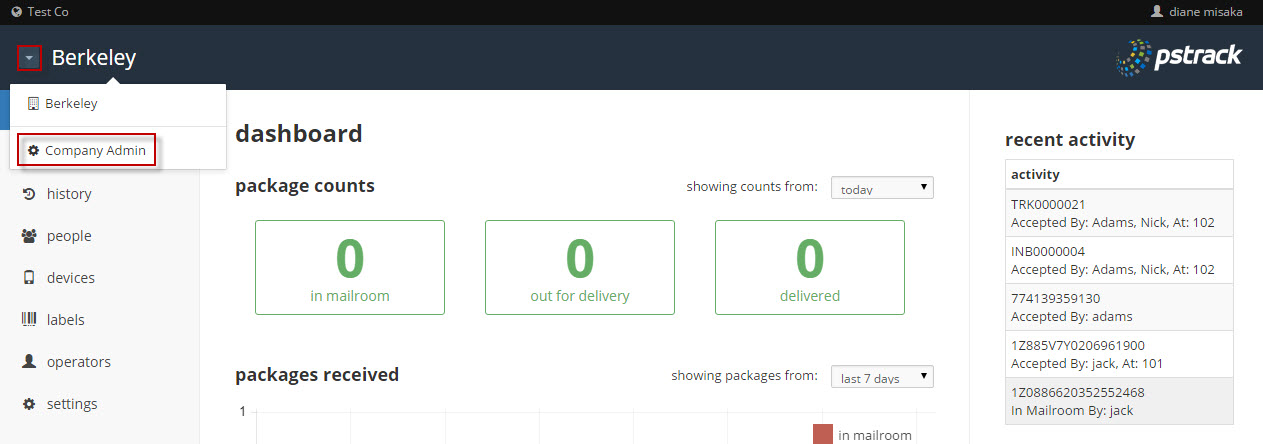Viewport: 1263px width, 444px height.
Task: Click the 'delivered' package count box
Action: (809, 267)
